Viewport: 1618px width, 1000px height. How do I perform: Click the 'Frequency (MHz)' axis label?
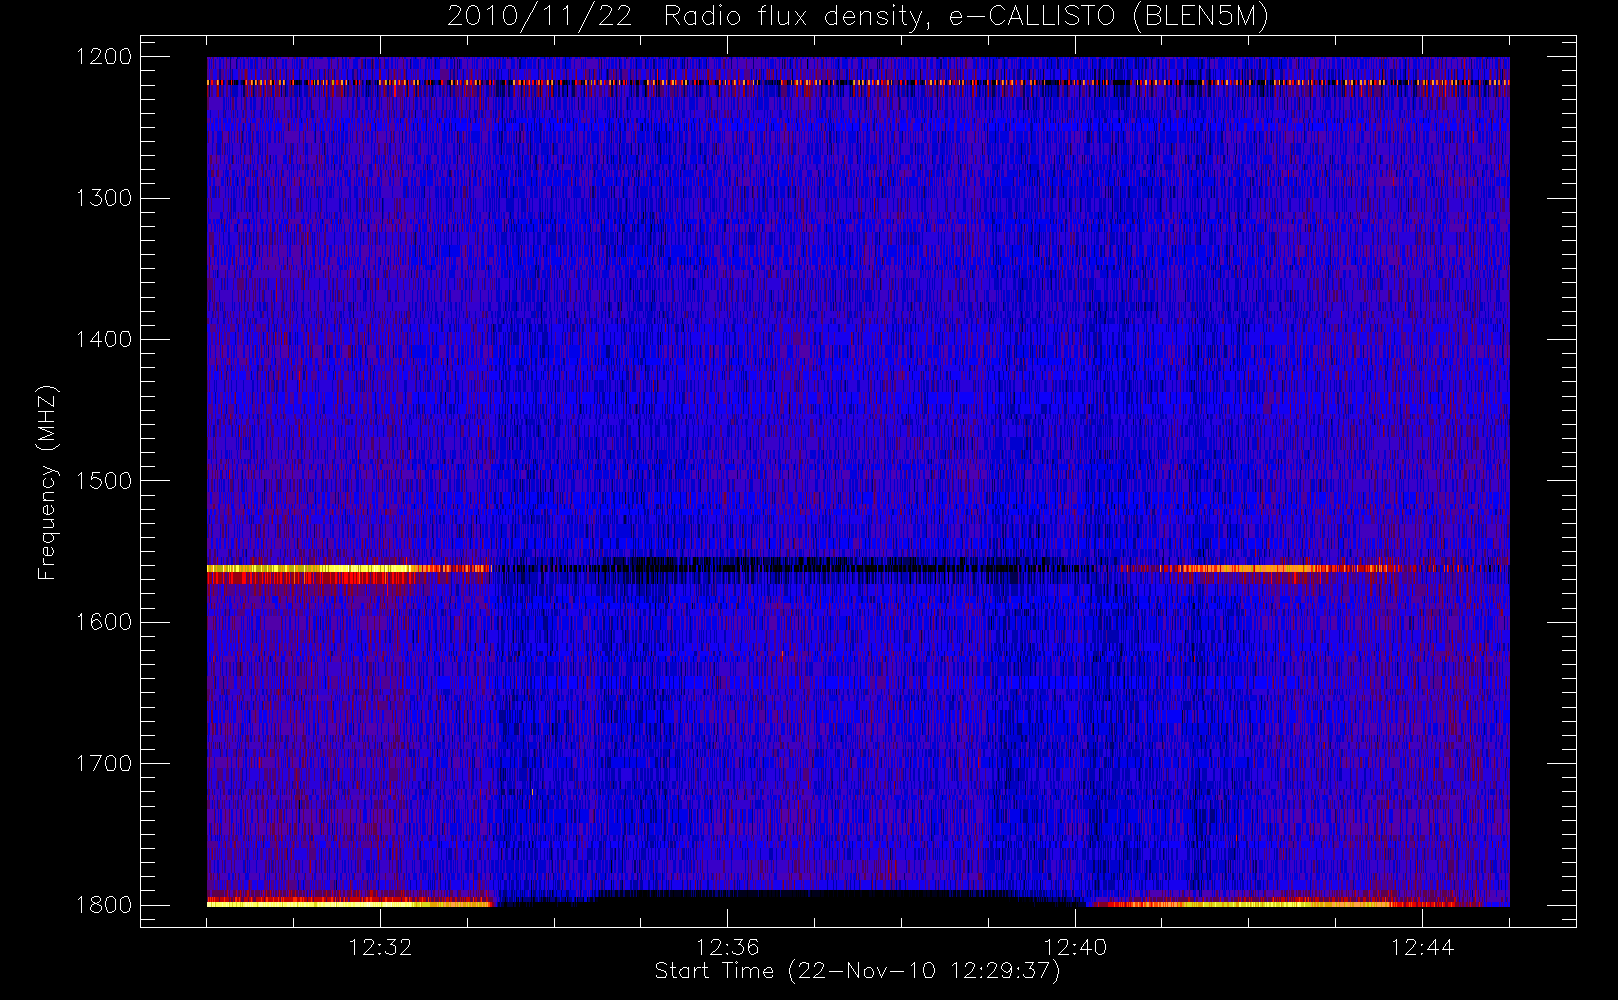[x=47, y=482]
